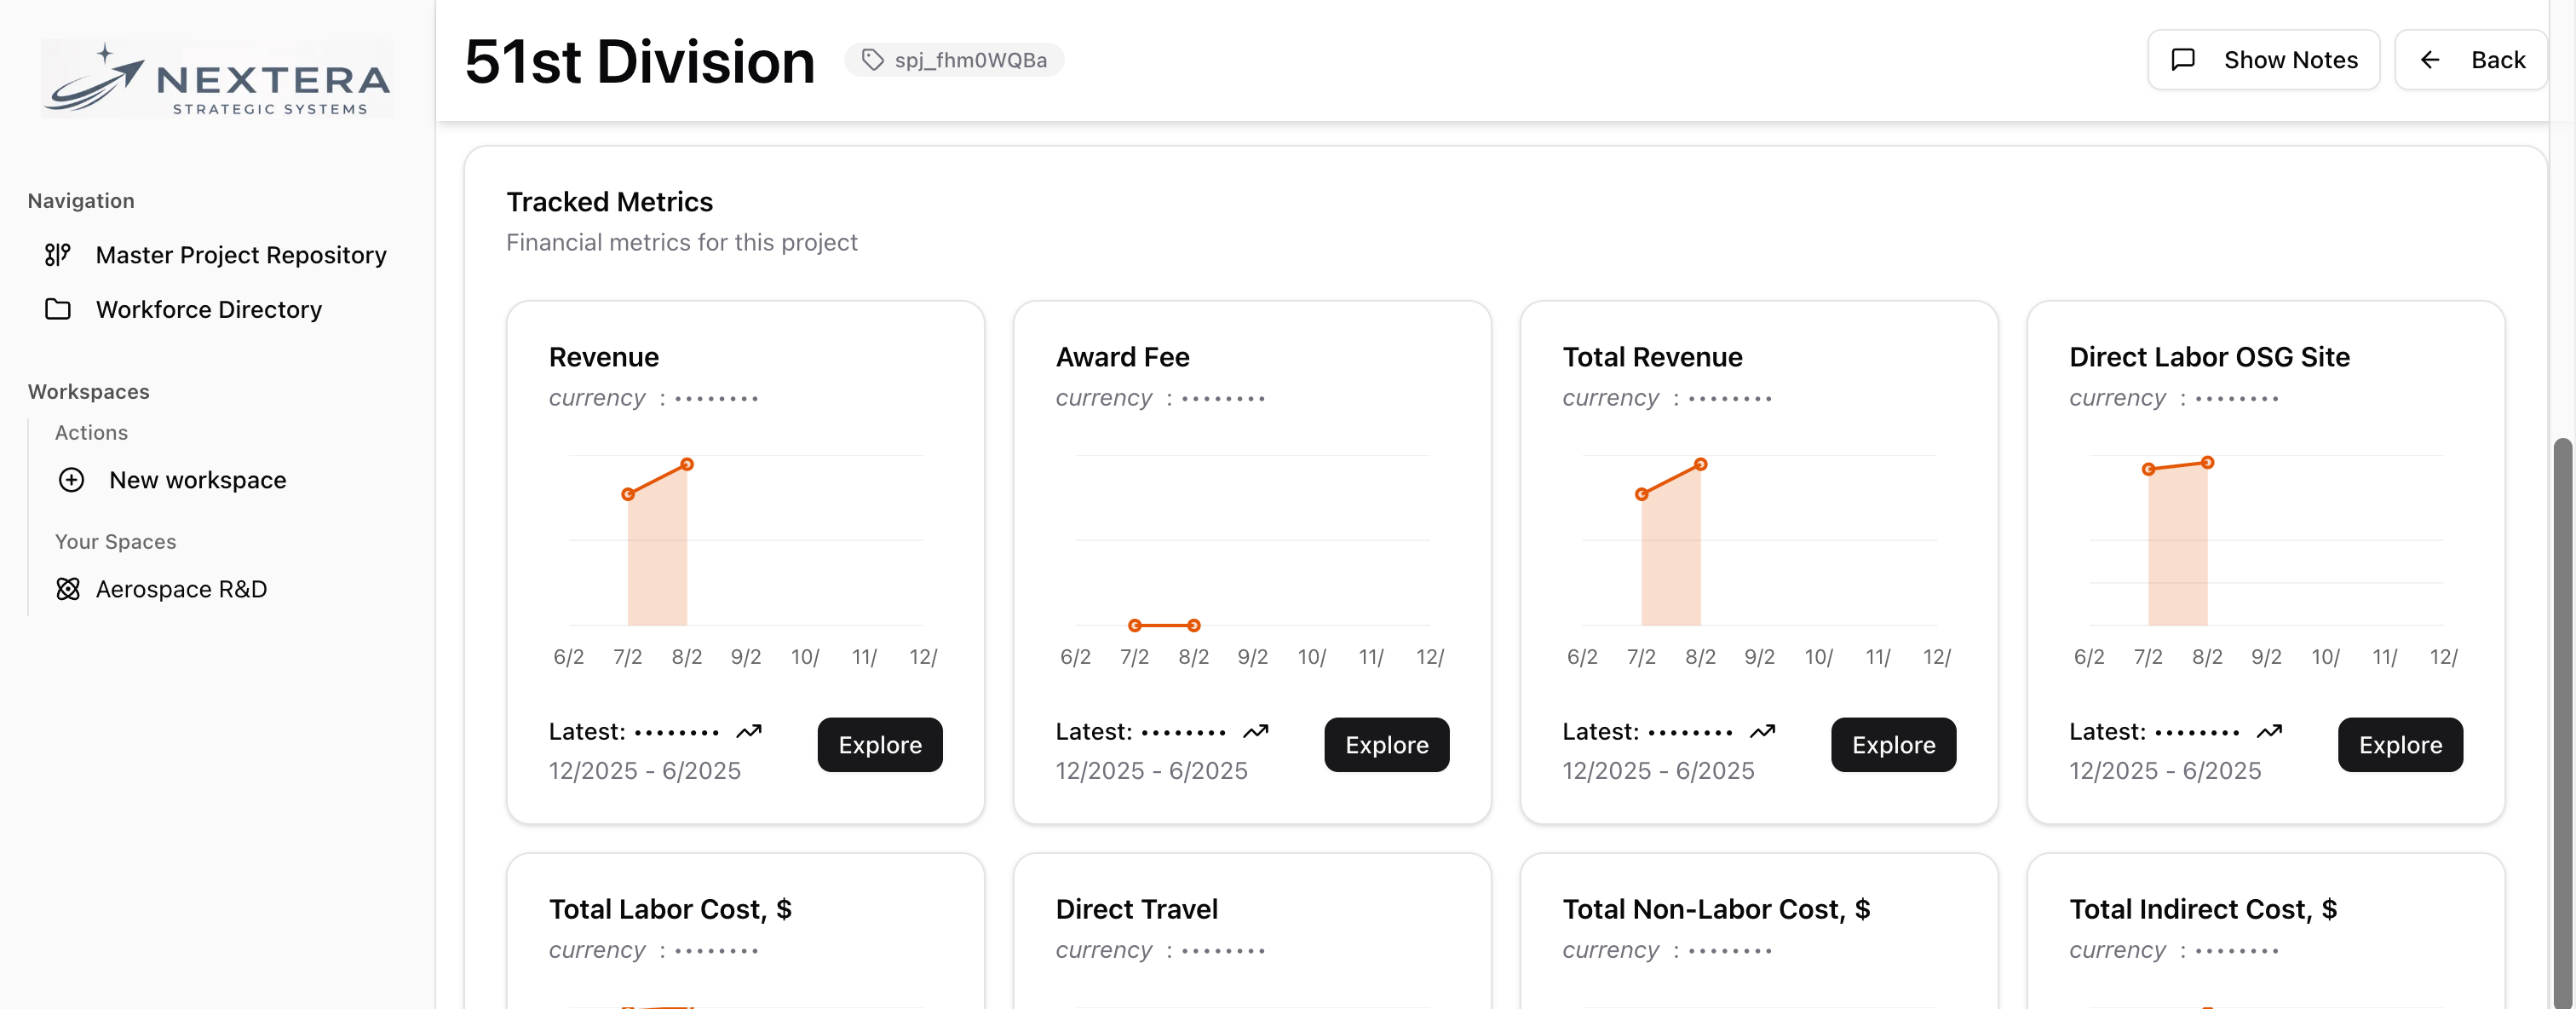Click Direct Labor OSG Site chart's right data point
Screen dimensions: 2576x1009
tap(2208, 462)
